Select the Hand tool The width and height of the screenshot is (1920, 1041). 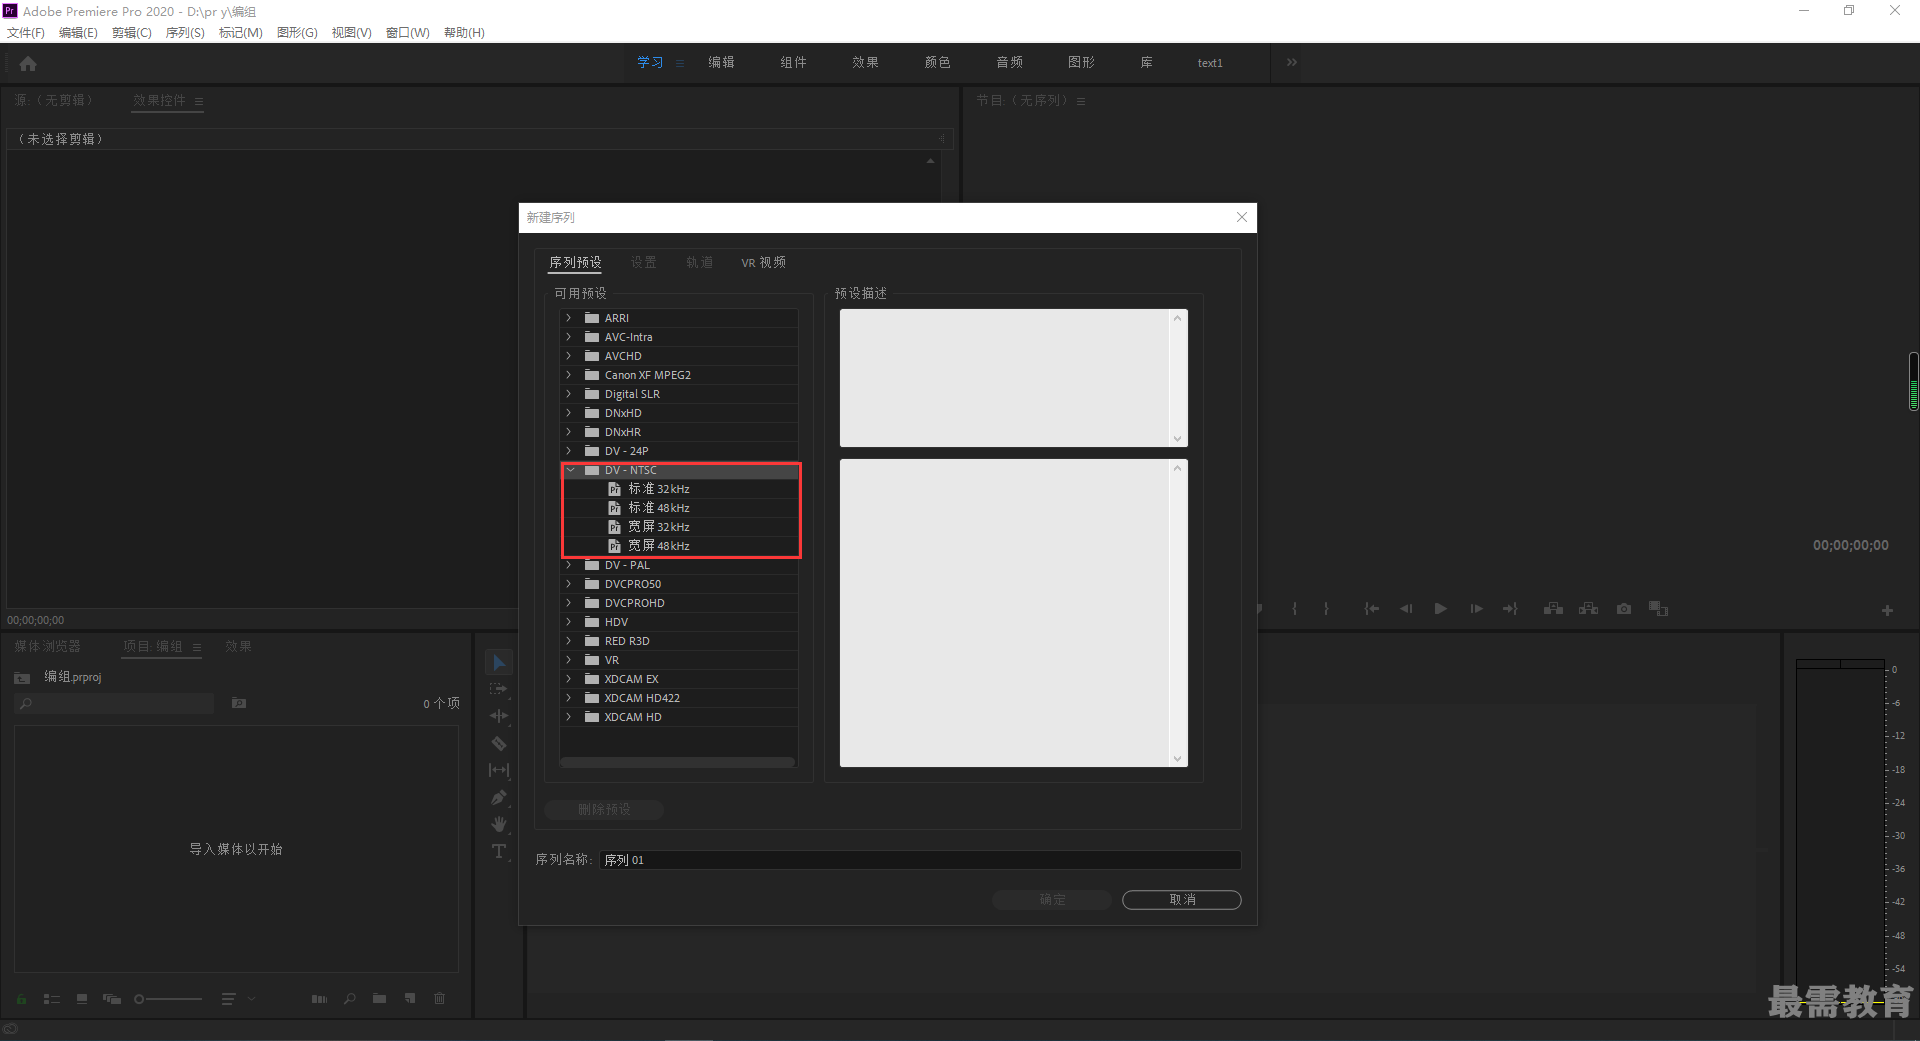click(x=499, y=824)
